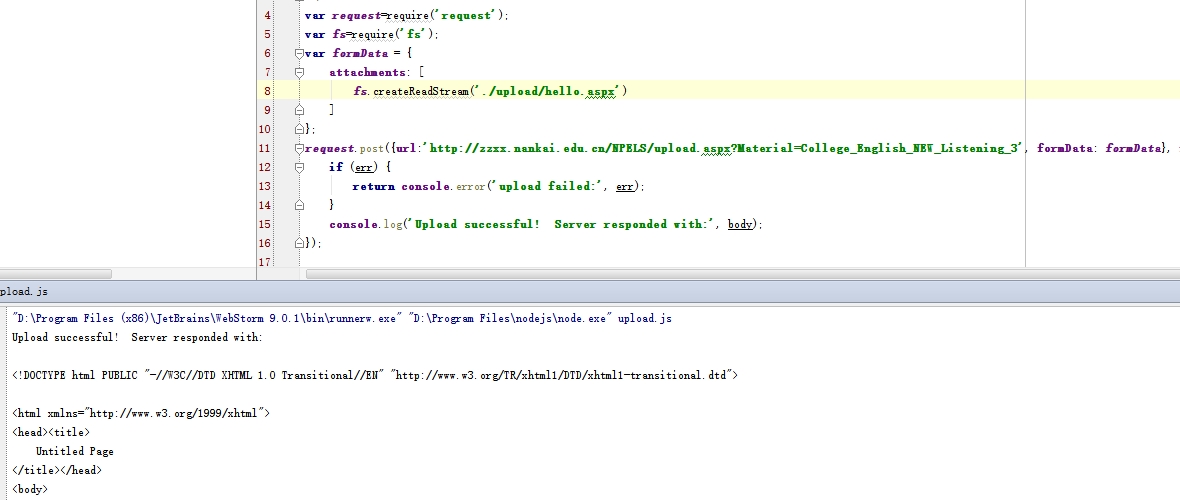Collapse the request.post call fold on line 11
1180x500 pixels.
(299, 148)
